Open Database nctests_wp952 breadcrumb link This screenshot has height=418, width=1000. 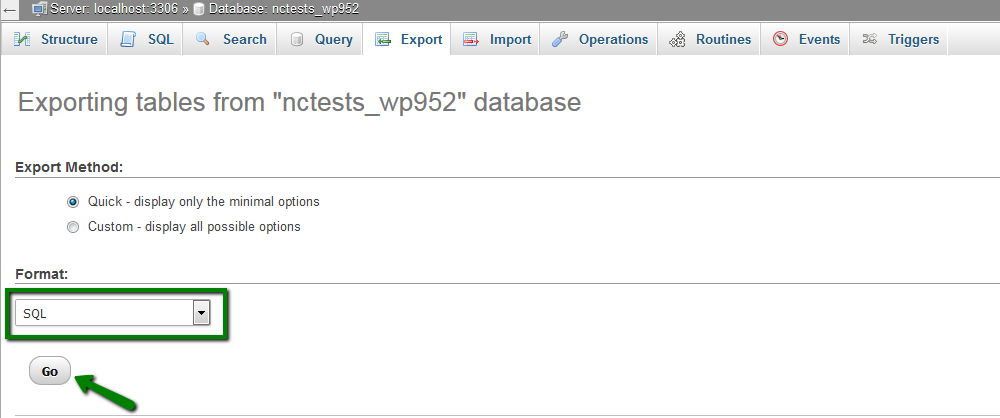pos(282,9)
